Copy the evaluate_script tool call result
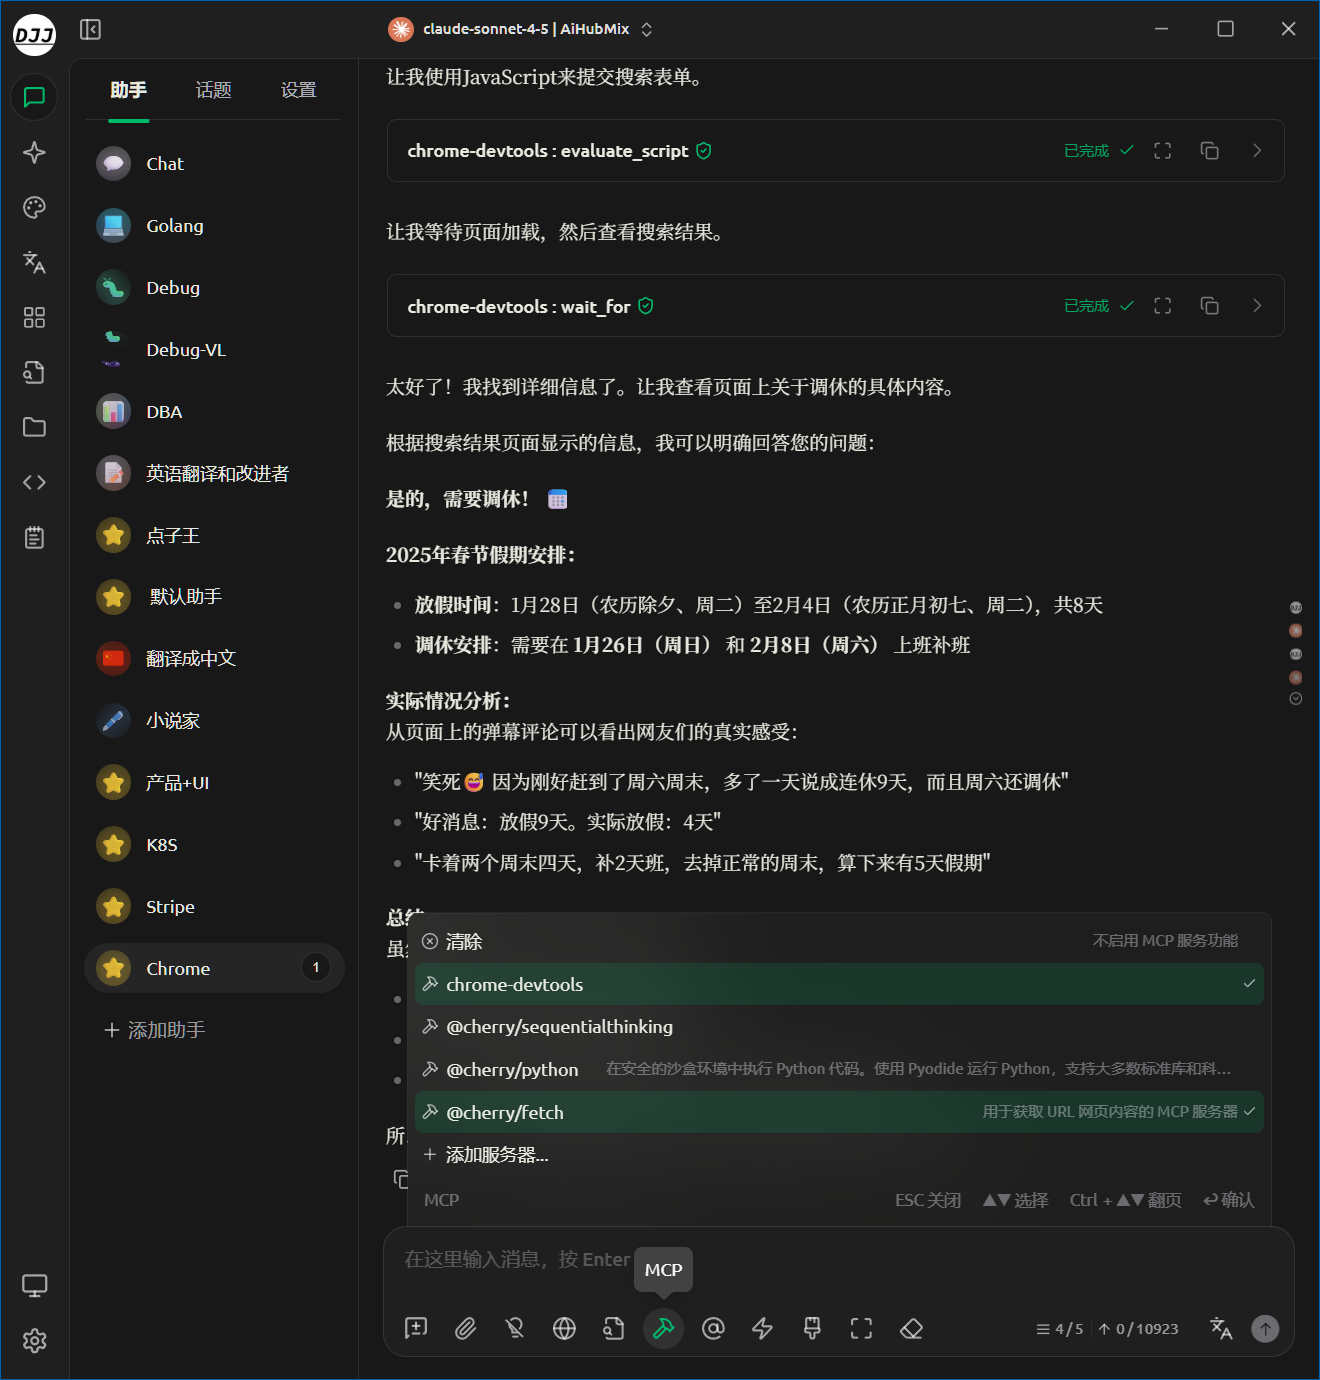 (x=1209, y=151)
